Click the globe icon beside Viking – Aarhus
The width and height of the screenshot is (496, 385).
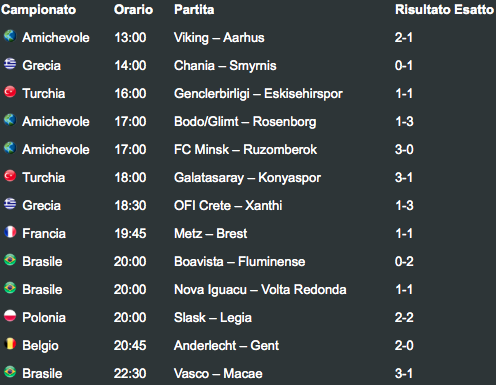[x=10, y=36]
